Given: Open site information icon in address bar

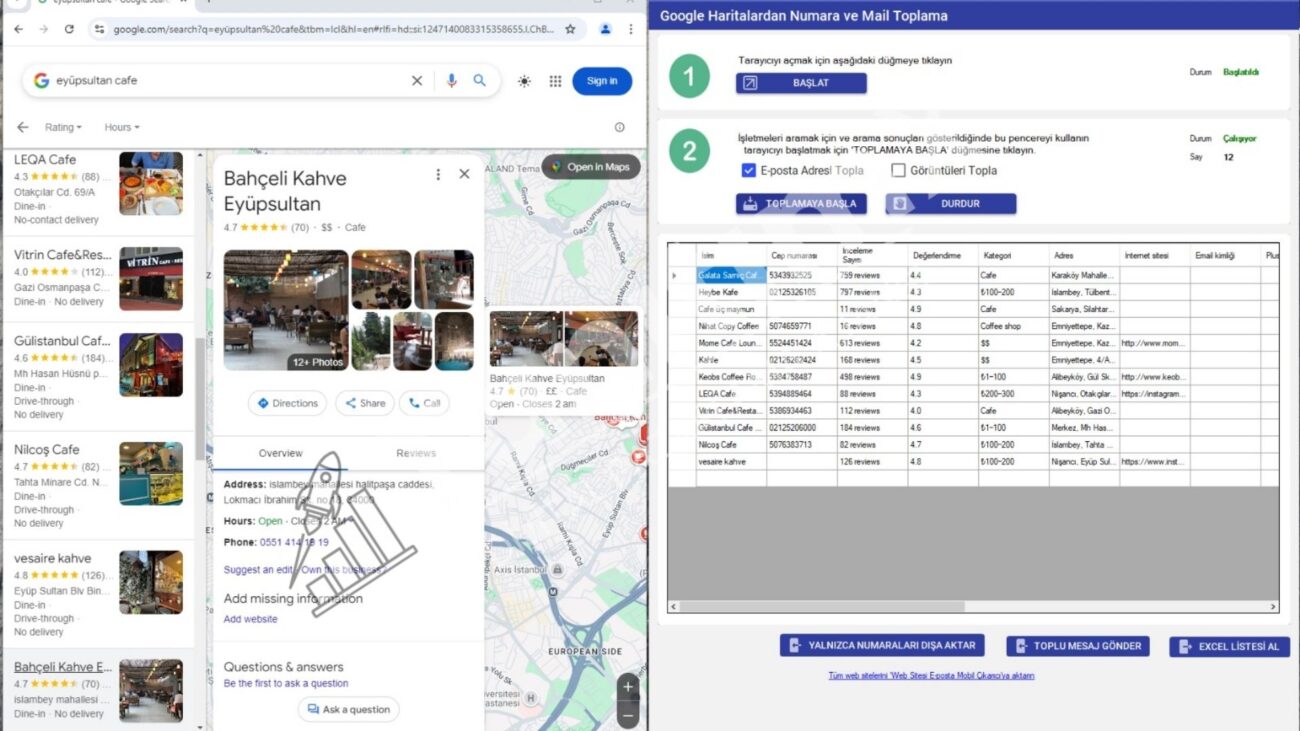Looking at the screenshot, I should pos(98,29).
